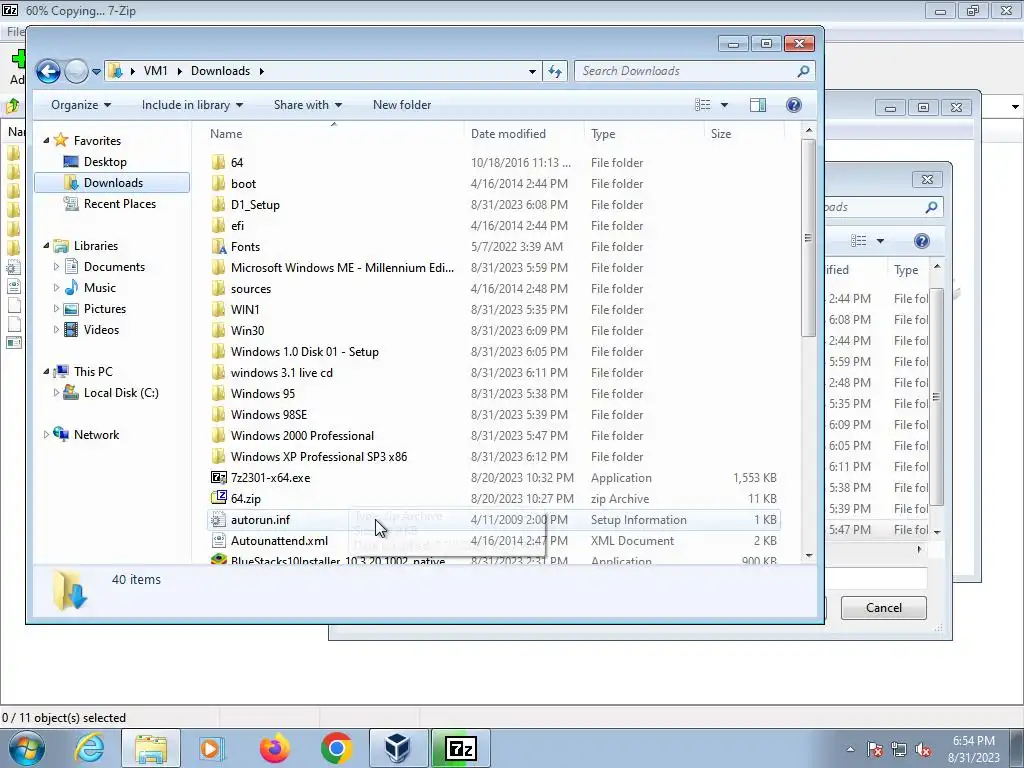Viewport: 1024px width, 768px height.
Task: Select the Windows 2000 Professional folder
Action: pos(302,436)
